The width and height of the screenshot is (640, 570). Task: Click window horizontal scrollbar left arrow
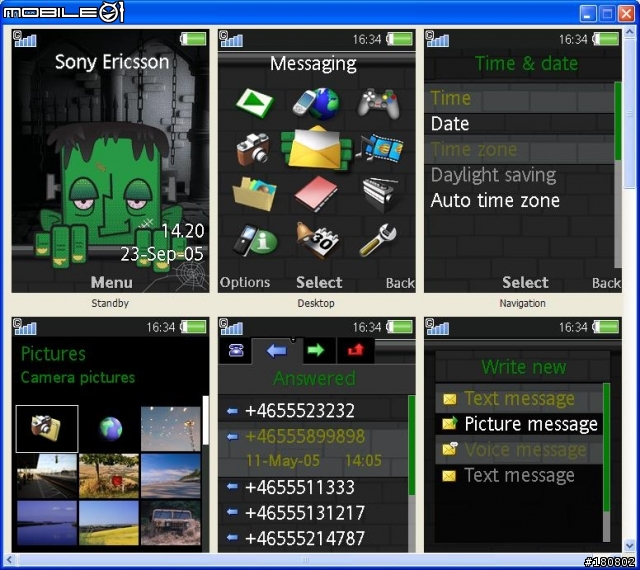coord(9,559)
